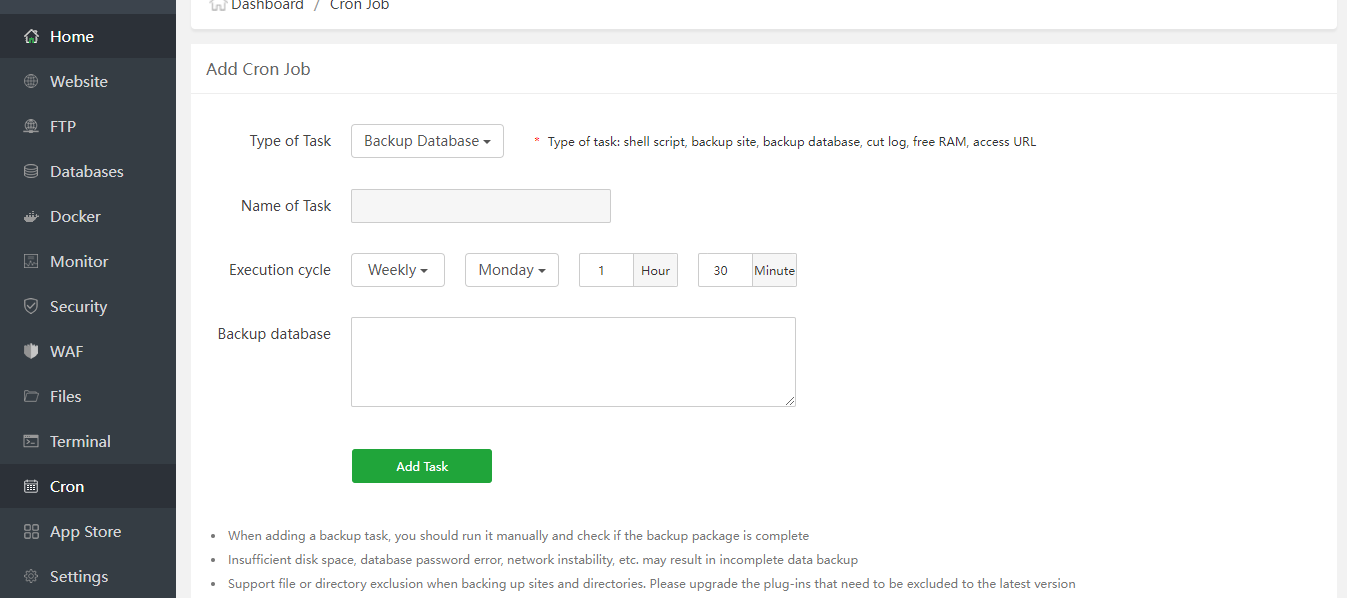The image size is (1347, 598).
Task: Click the Docker icon
Action: pos(31,216)
